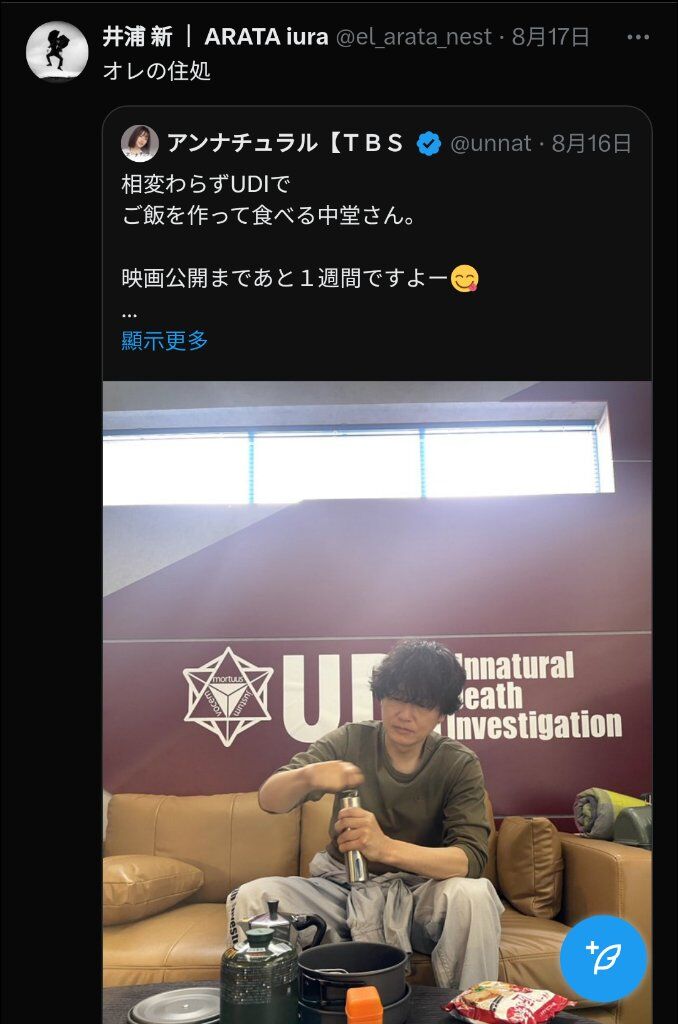Tap the floating compose new post button

pos(604,958)
